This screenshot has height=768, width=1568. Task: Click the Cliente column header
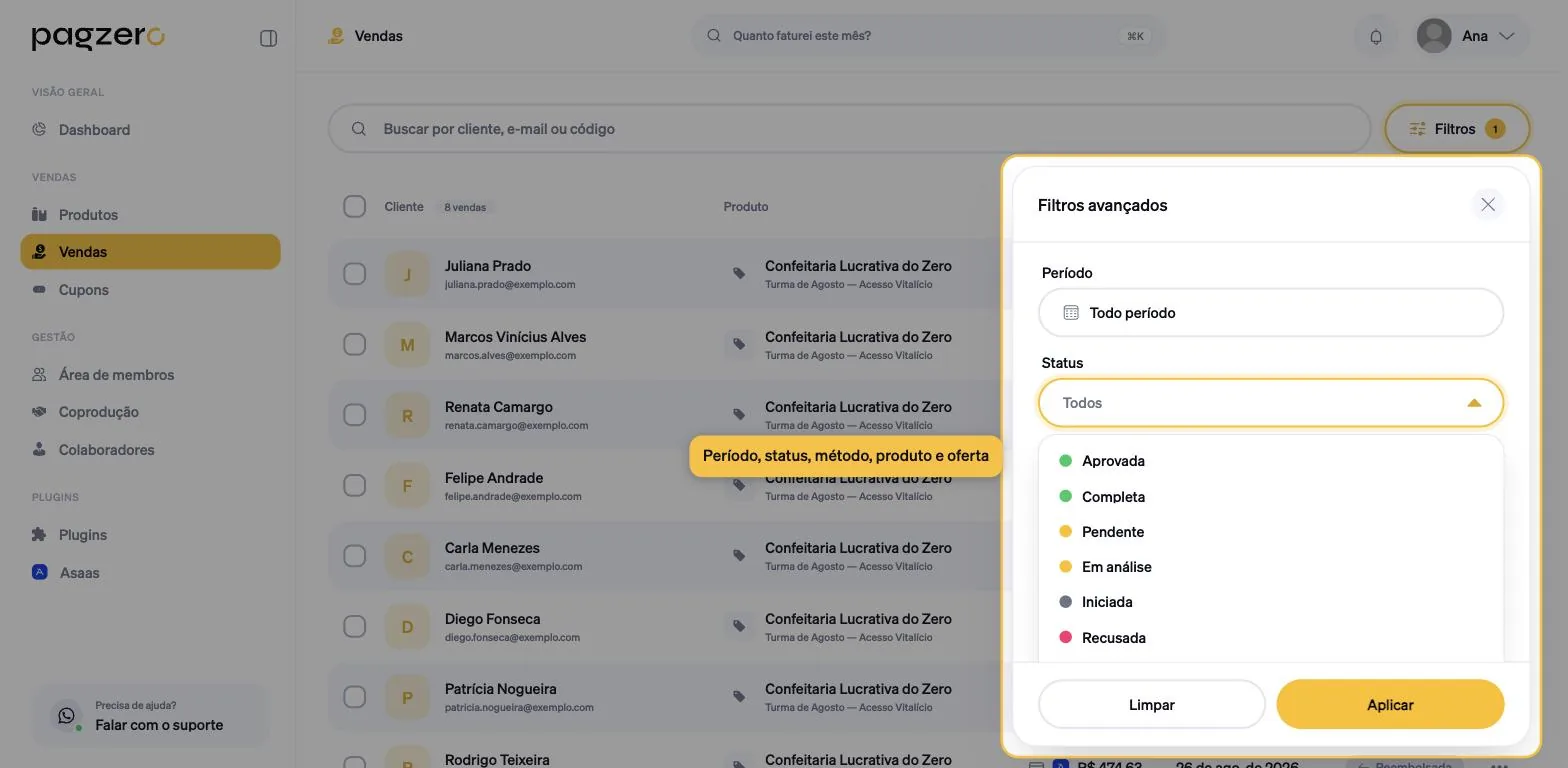coord(404,207)
